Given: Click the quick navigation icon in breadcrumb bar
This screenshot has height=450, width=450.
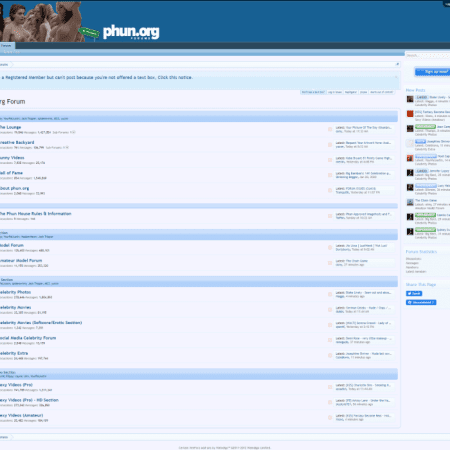Looking at the screenshot, I should click(397, 64).
